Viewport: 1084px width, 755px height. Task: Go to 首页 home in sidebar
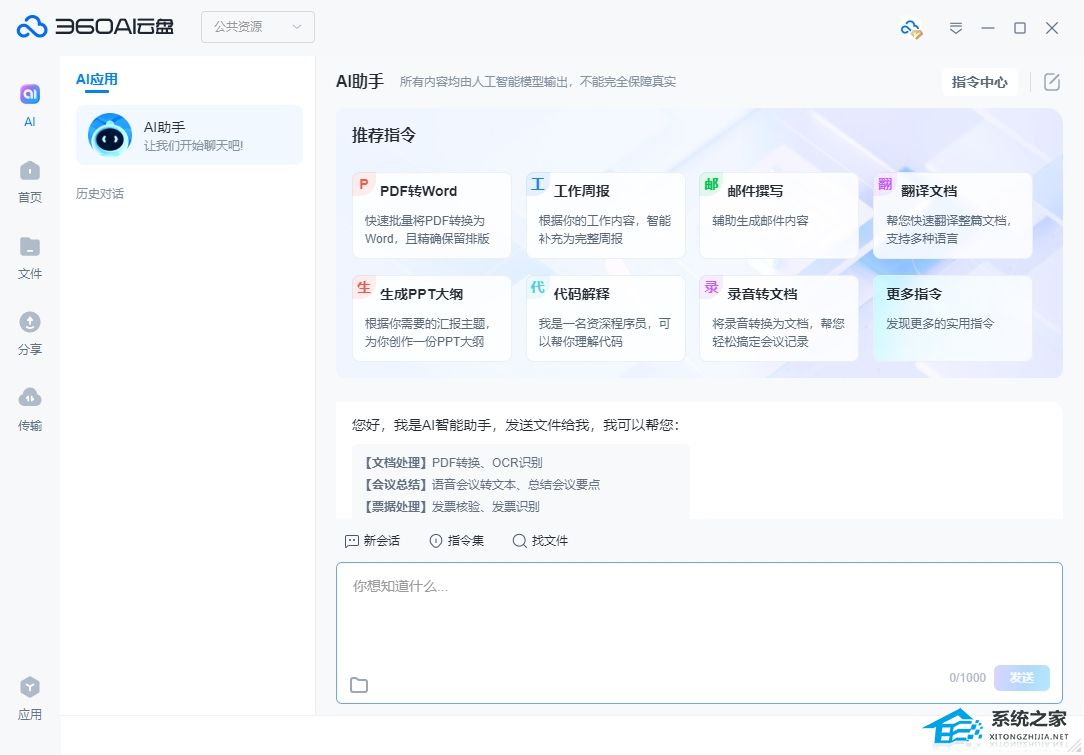[30, 182]
